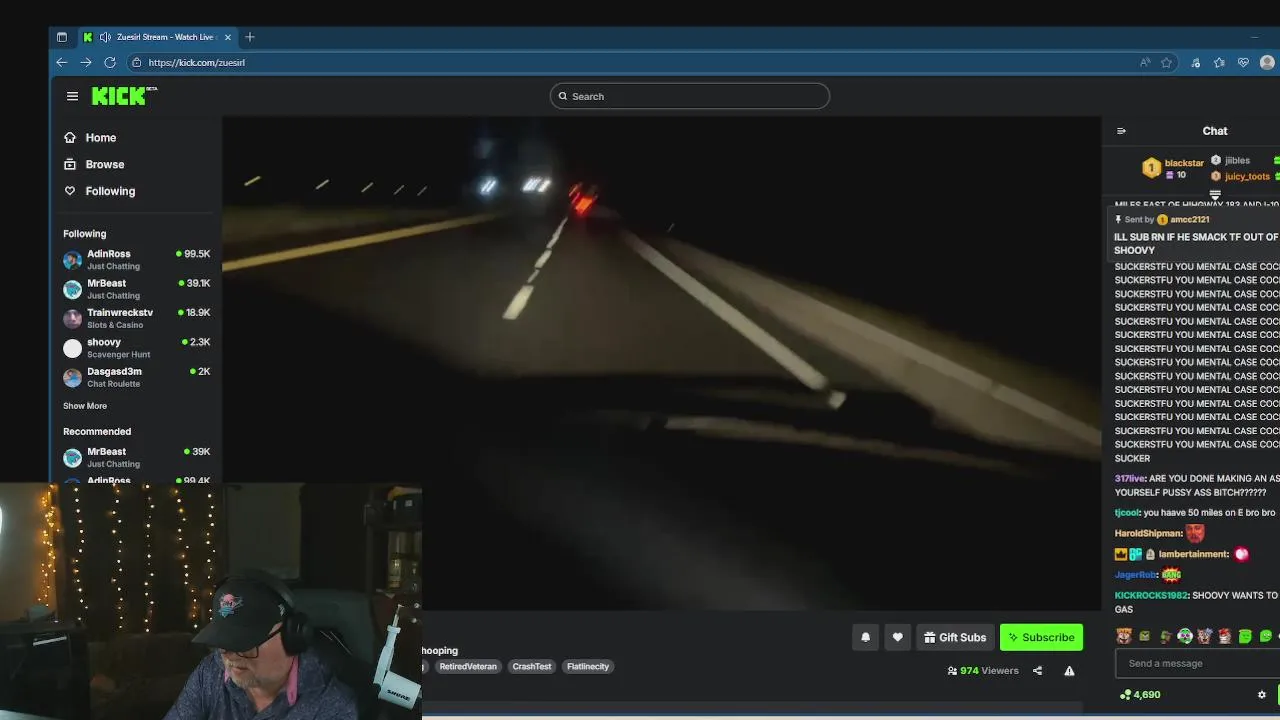The height and width of the screenshot is (720, 1280).
Task: Select RetiredVeteran tag
Action: (x=468, y=666)
